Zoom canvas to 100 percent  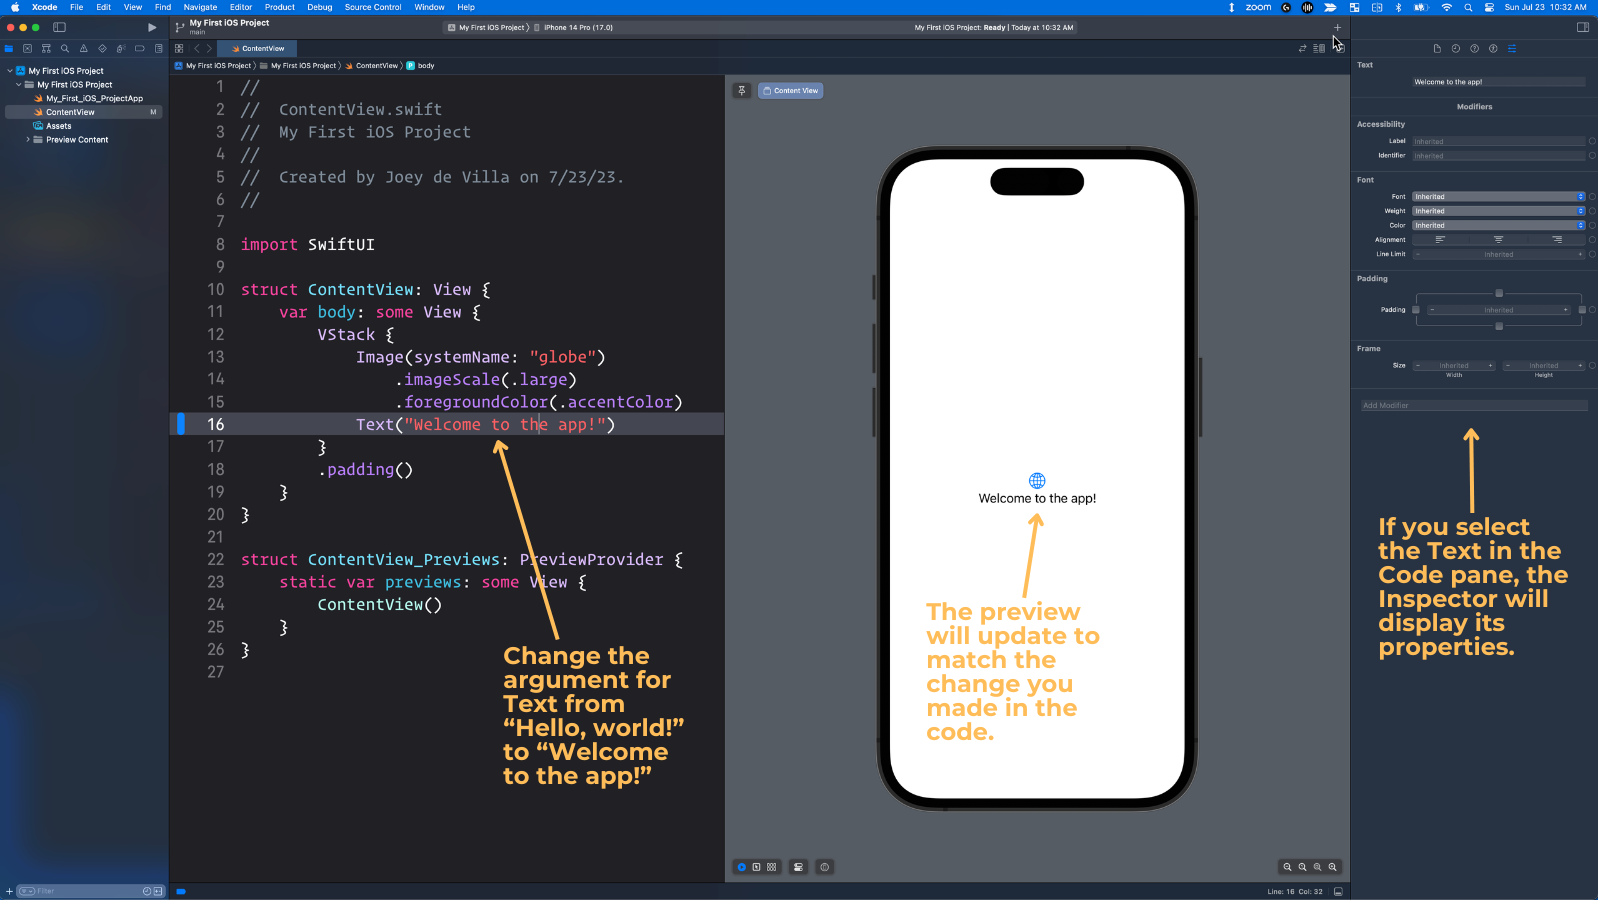coord(1303,867)
